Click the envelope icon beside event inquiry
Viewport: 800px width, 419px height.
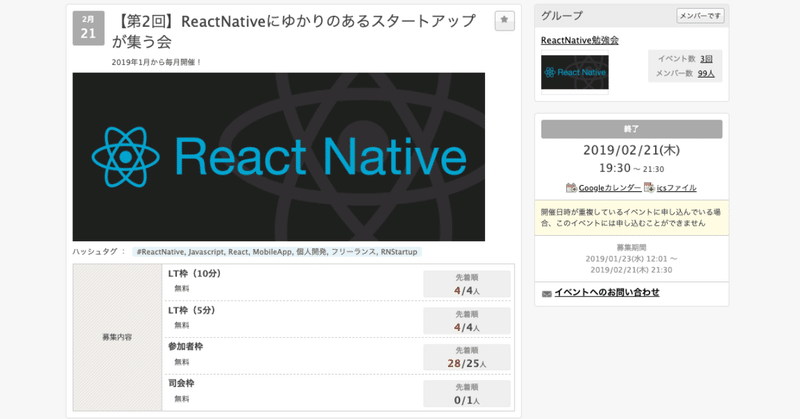(x=546, y=293)
